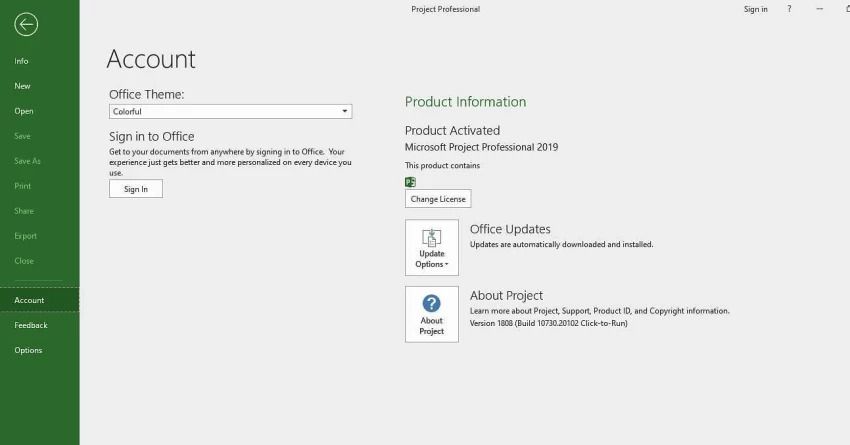
Task: Click the This product contains label
Action: 442,166
